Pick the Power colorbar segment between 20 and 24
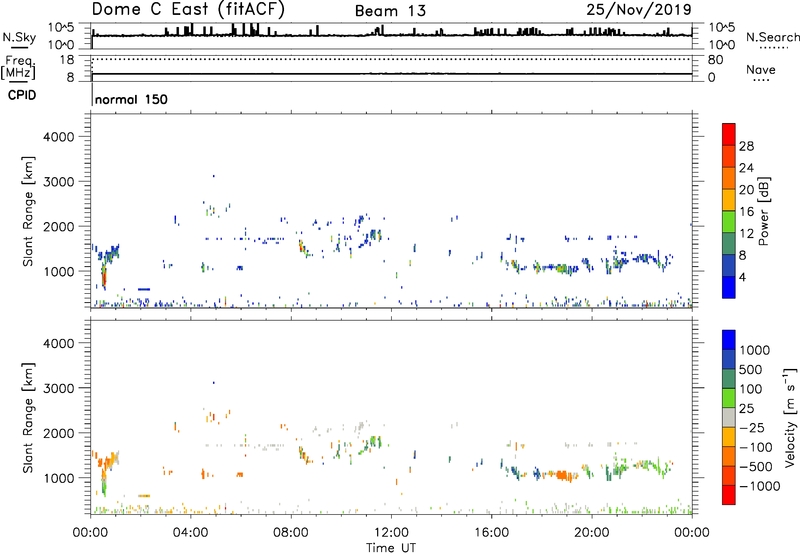The width and height of the screenshot is (800, 554). [729, 178]
